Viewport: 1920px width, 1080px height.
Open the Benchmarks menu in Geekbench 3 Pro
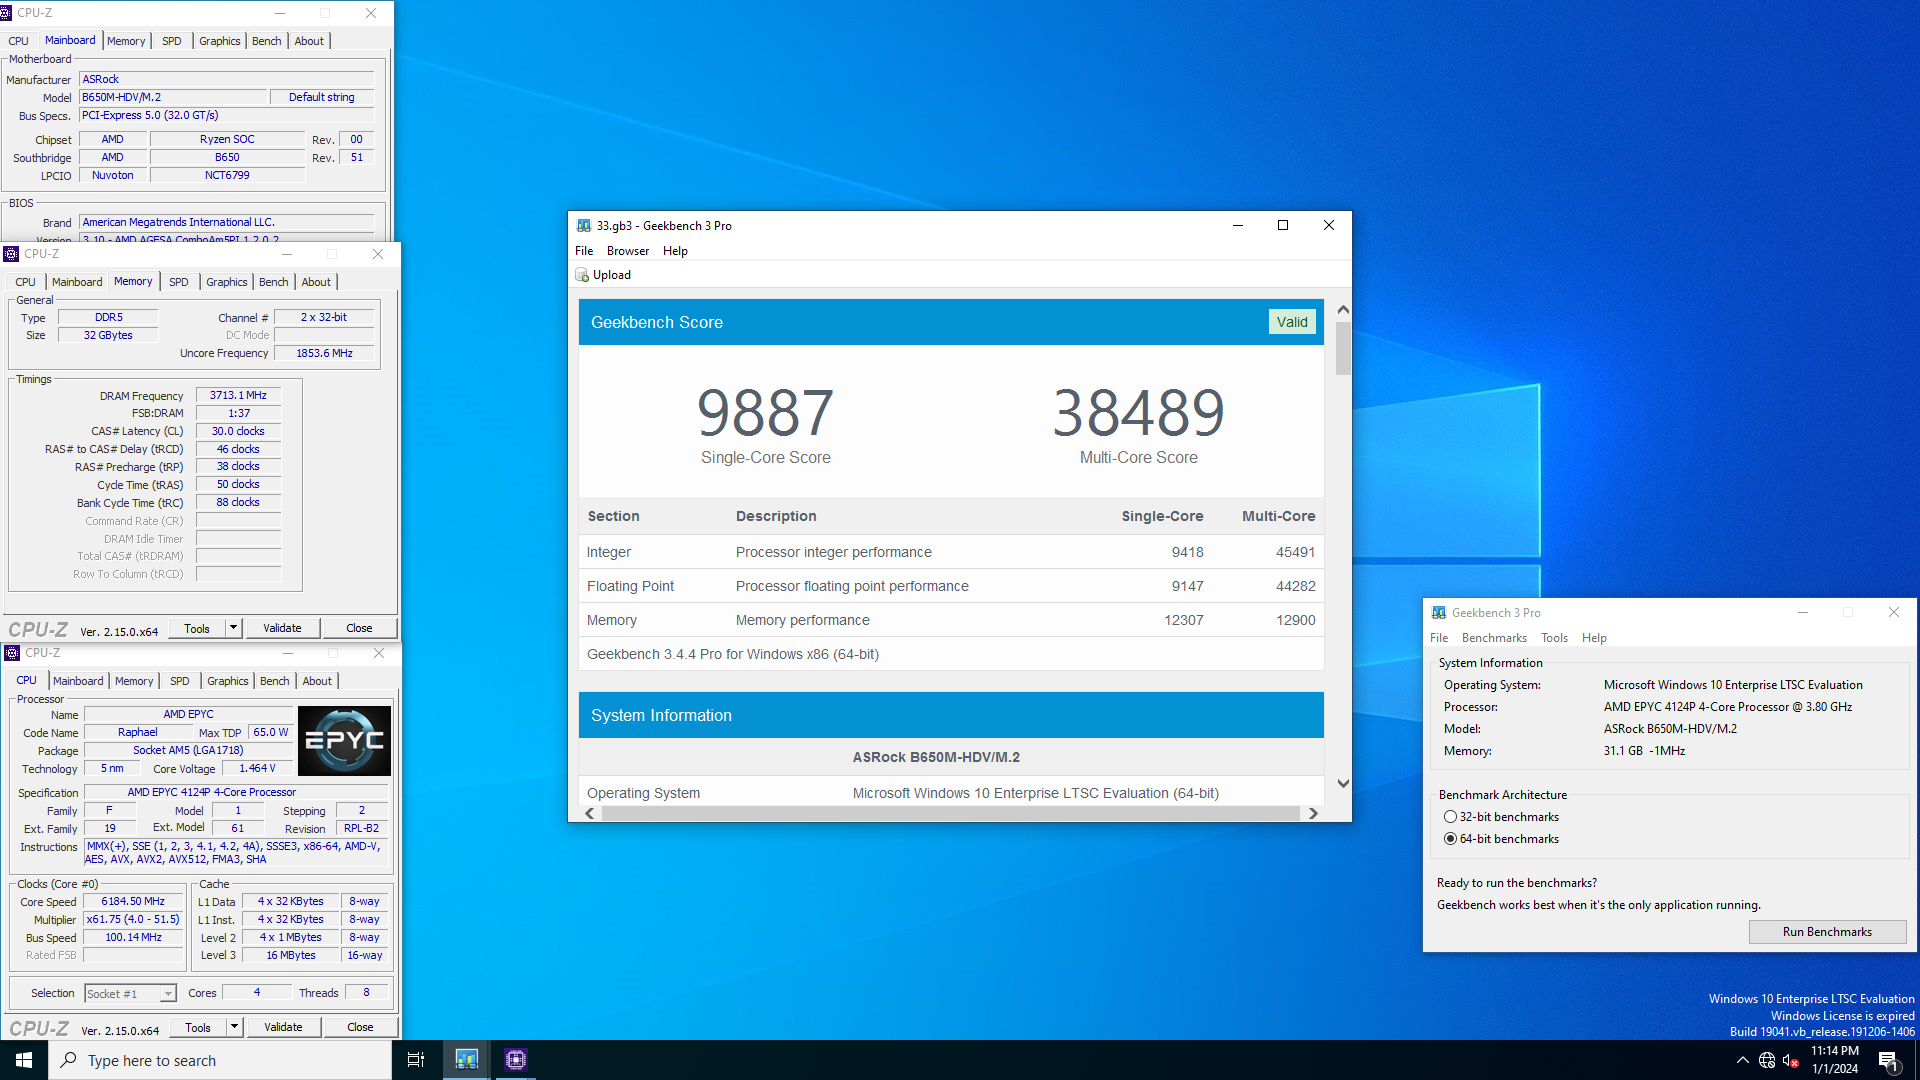pos(1494,638)
